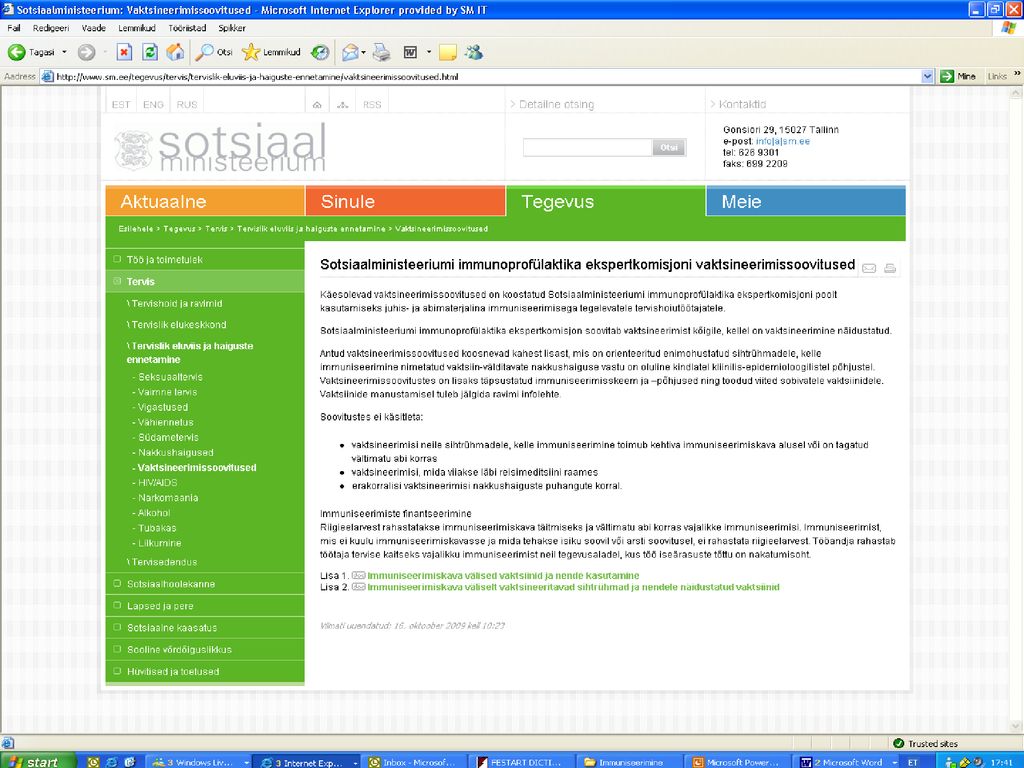Open the sitemap icon beside RSS
This screenshot has width=1024, height=768.
pyautogui.click(x=342, y=104)
